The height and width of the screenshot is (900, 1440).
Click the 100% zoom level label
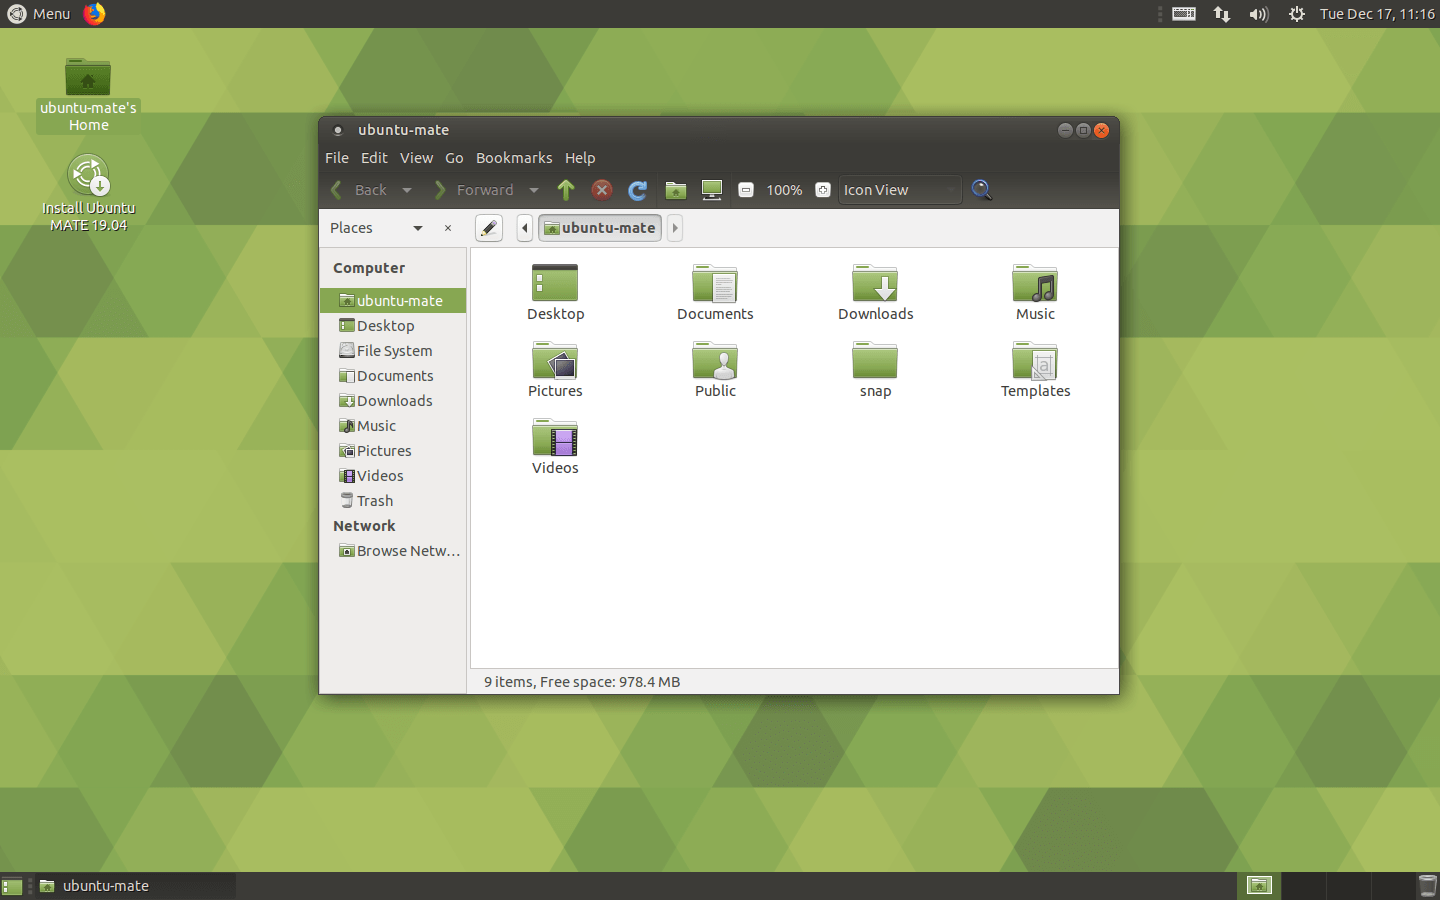tap(784, 190)
